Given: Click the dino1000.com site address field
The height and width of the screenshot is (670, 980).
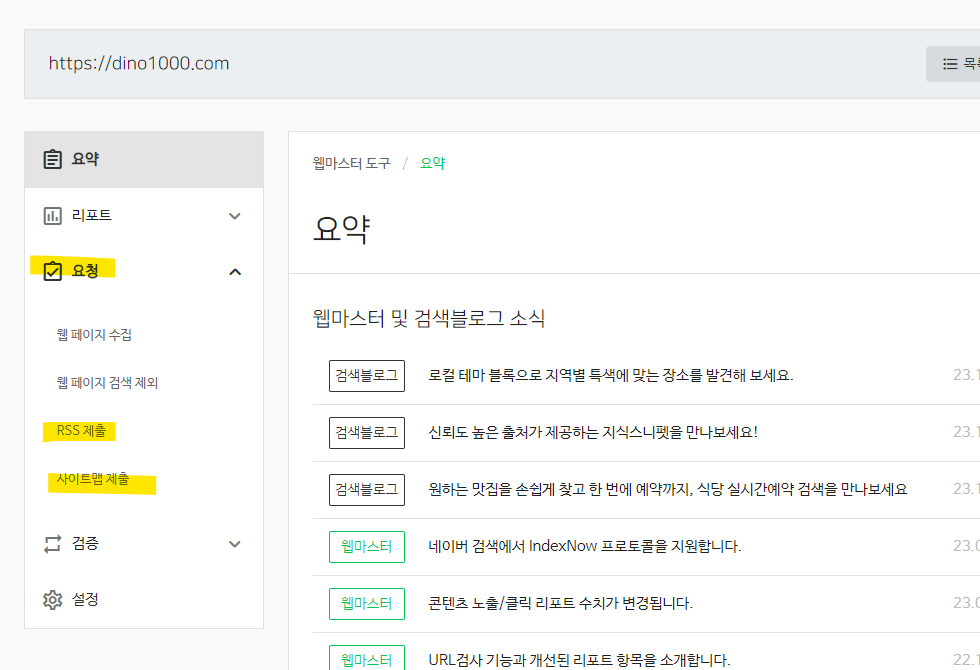Looking at the screenshot, I should (x=138, y=62).
